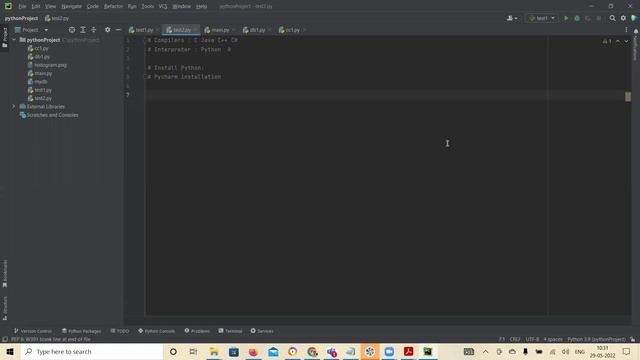
Task: Open the Windows notification center
Action: pos(627,351)
